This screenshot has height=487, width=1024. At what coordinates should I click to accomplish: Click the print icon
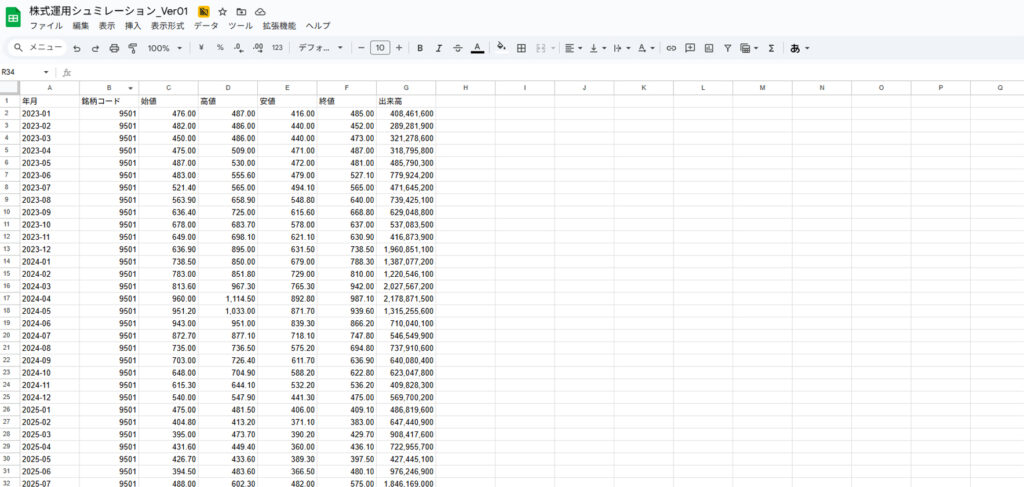click(x=114, y=48)
